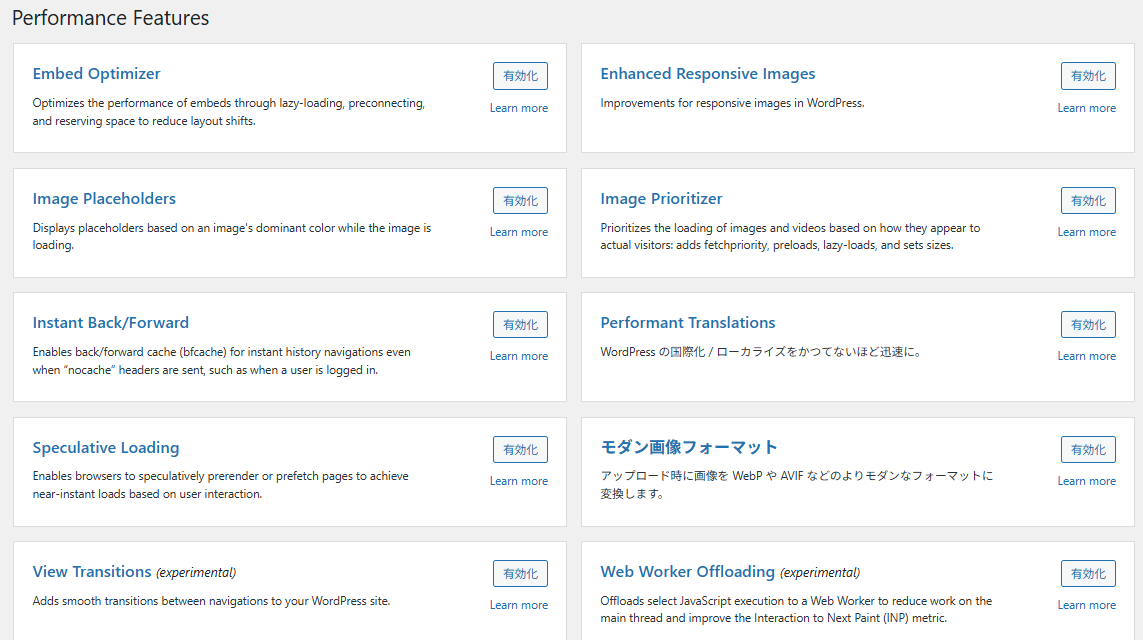Activate Instant Back/Forward feature
Image resolution: width=1143 pixels, height=640 pixels.
pyautogui.click(x=520, y=325)
